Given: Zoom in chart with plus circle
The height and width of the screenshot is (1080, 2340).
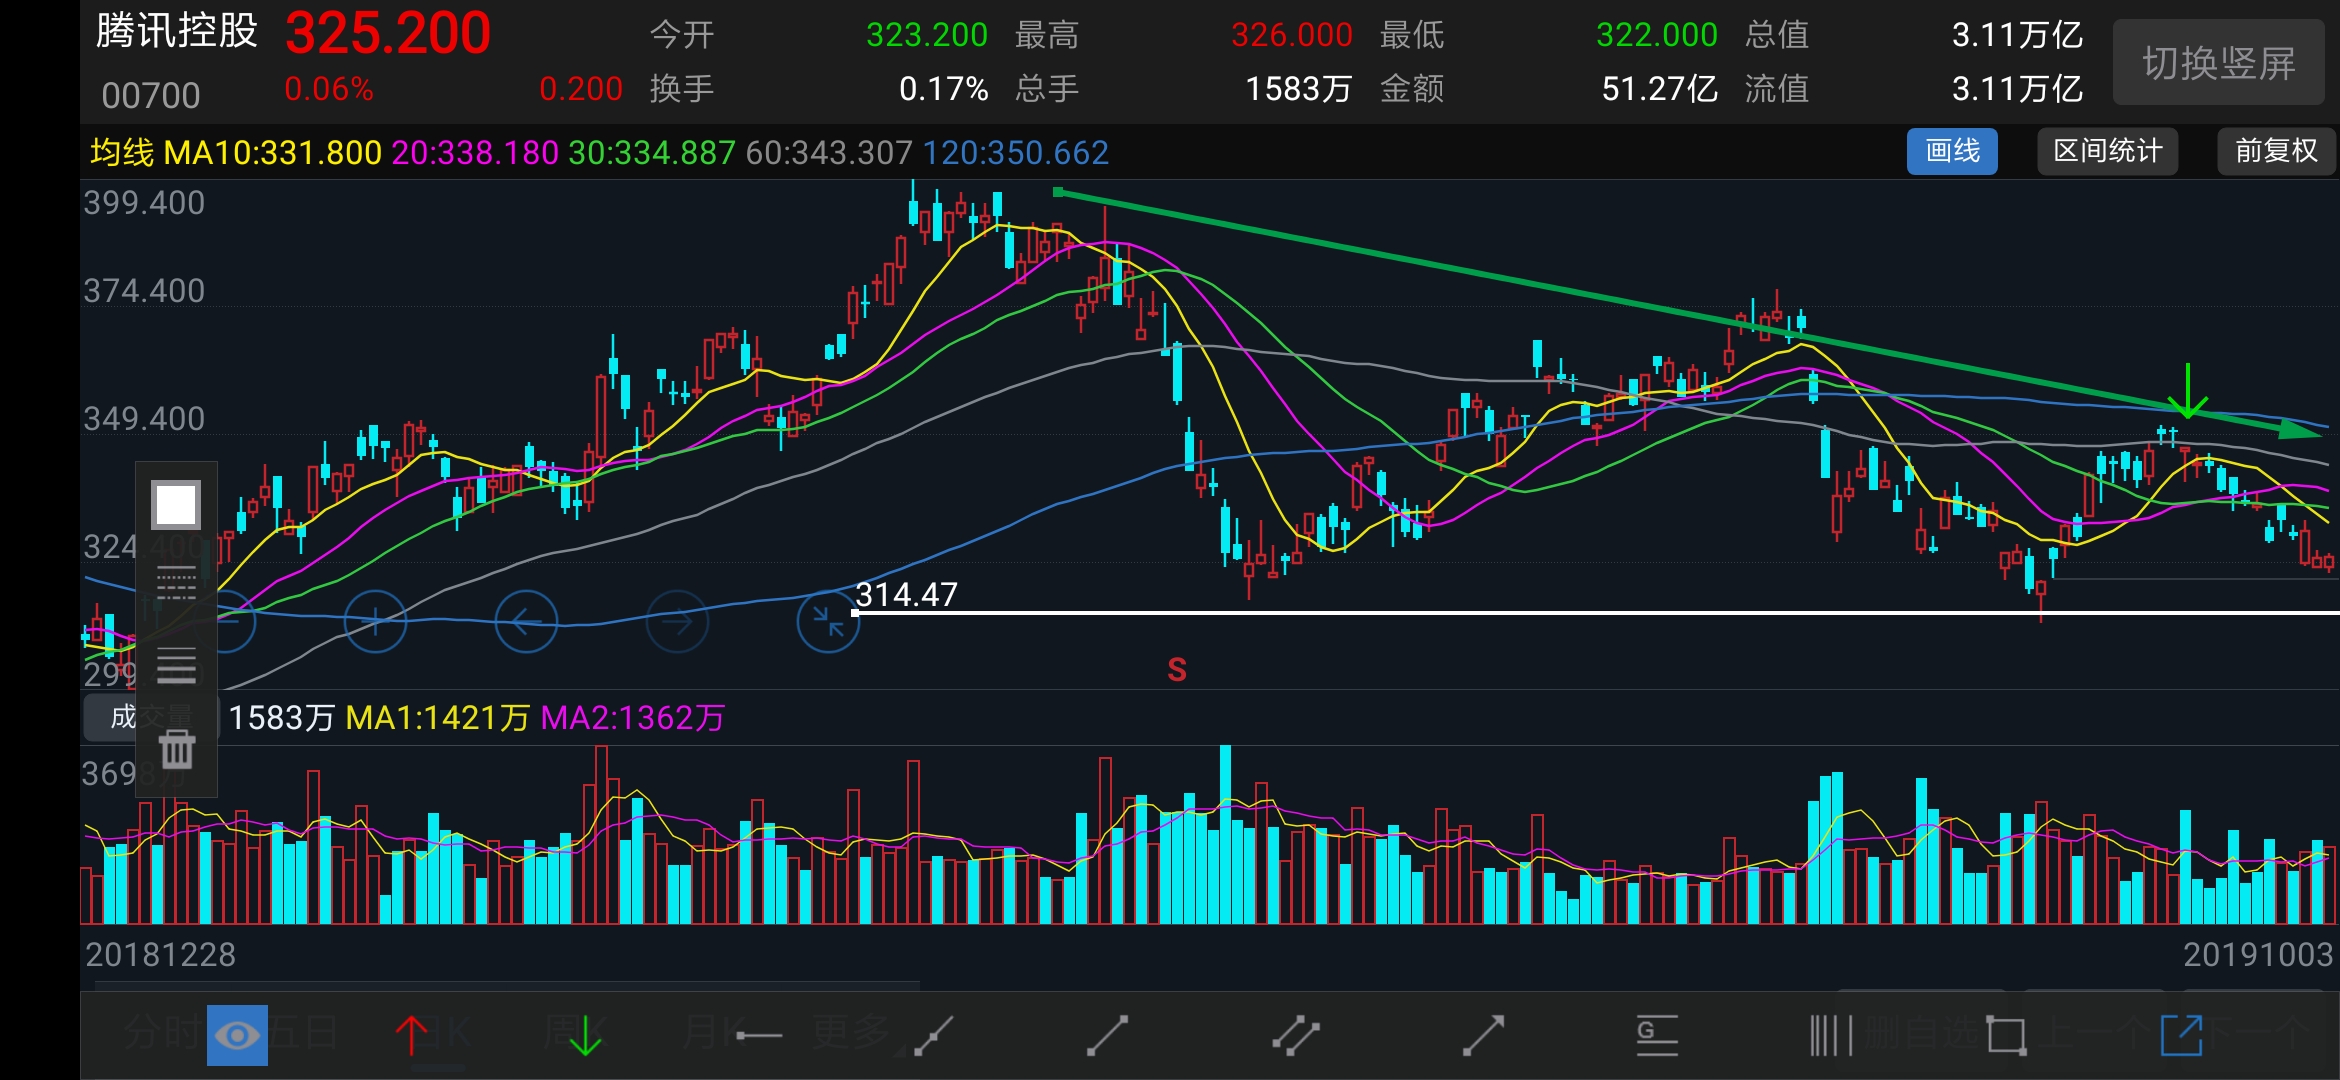Looking at the screenshot, I should click(375, 622).
